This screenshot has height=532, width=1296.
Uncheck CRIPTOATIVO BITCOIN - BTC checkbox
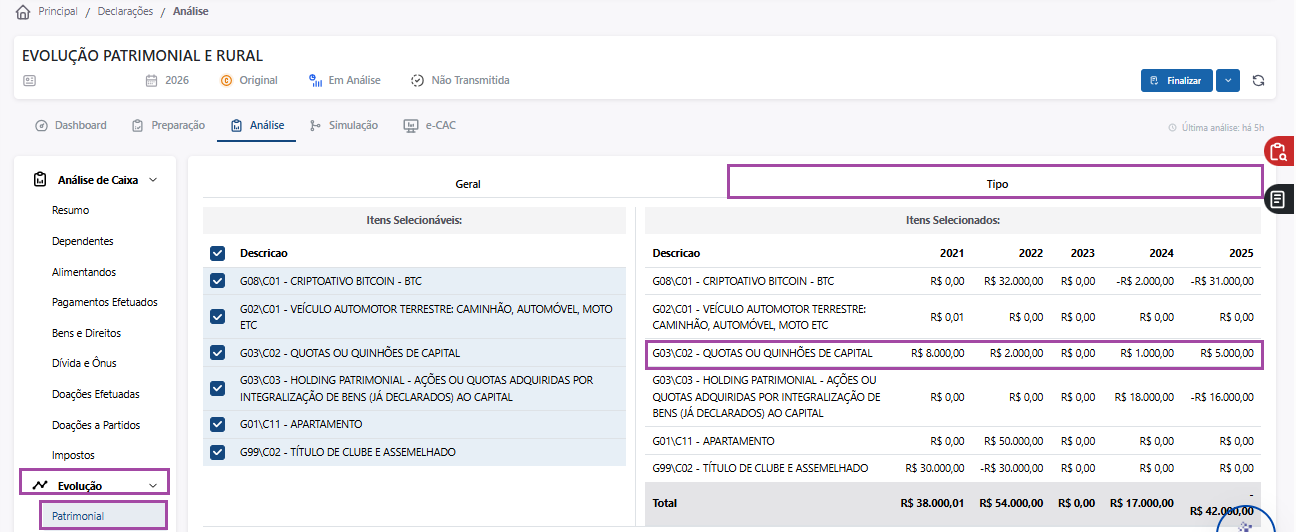[x=217, y=281]
